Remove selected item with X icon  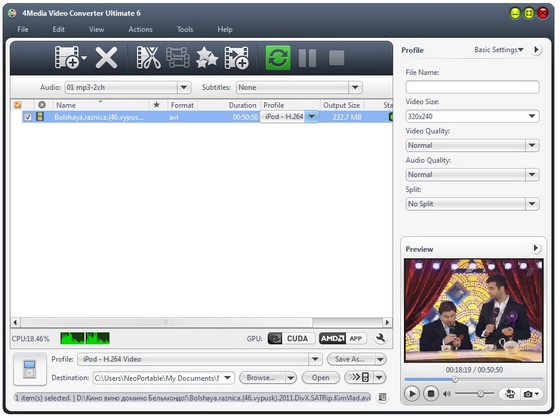[x=106, y=58]
